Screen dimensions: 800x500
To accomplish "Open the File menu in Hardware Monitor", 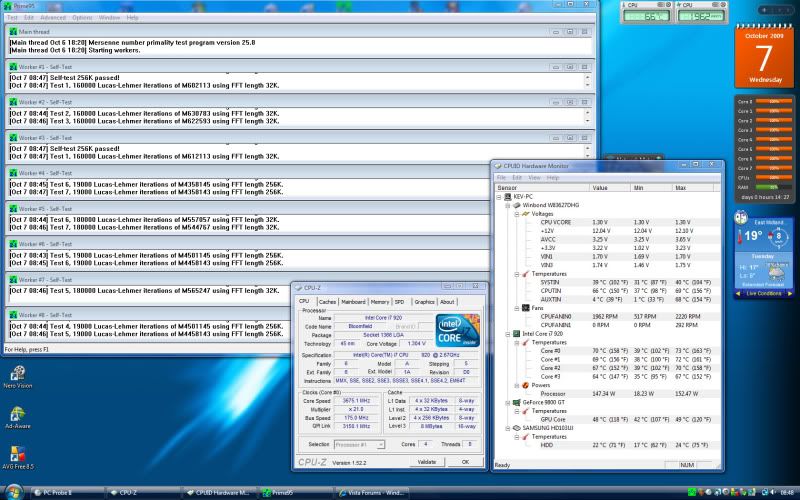I will (502, 178).
